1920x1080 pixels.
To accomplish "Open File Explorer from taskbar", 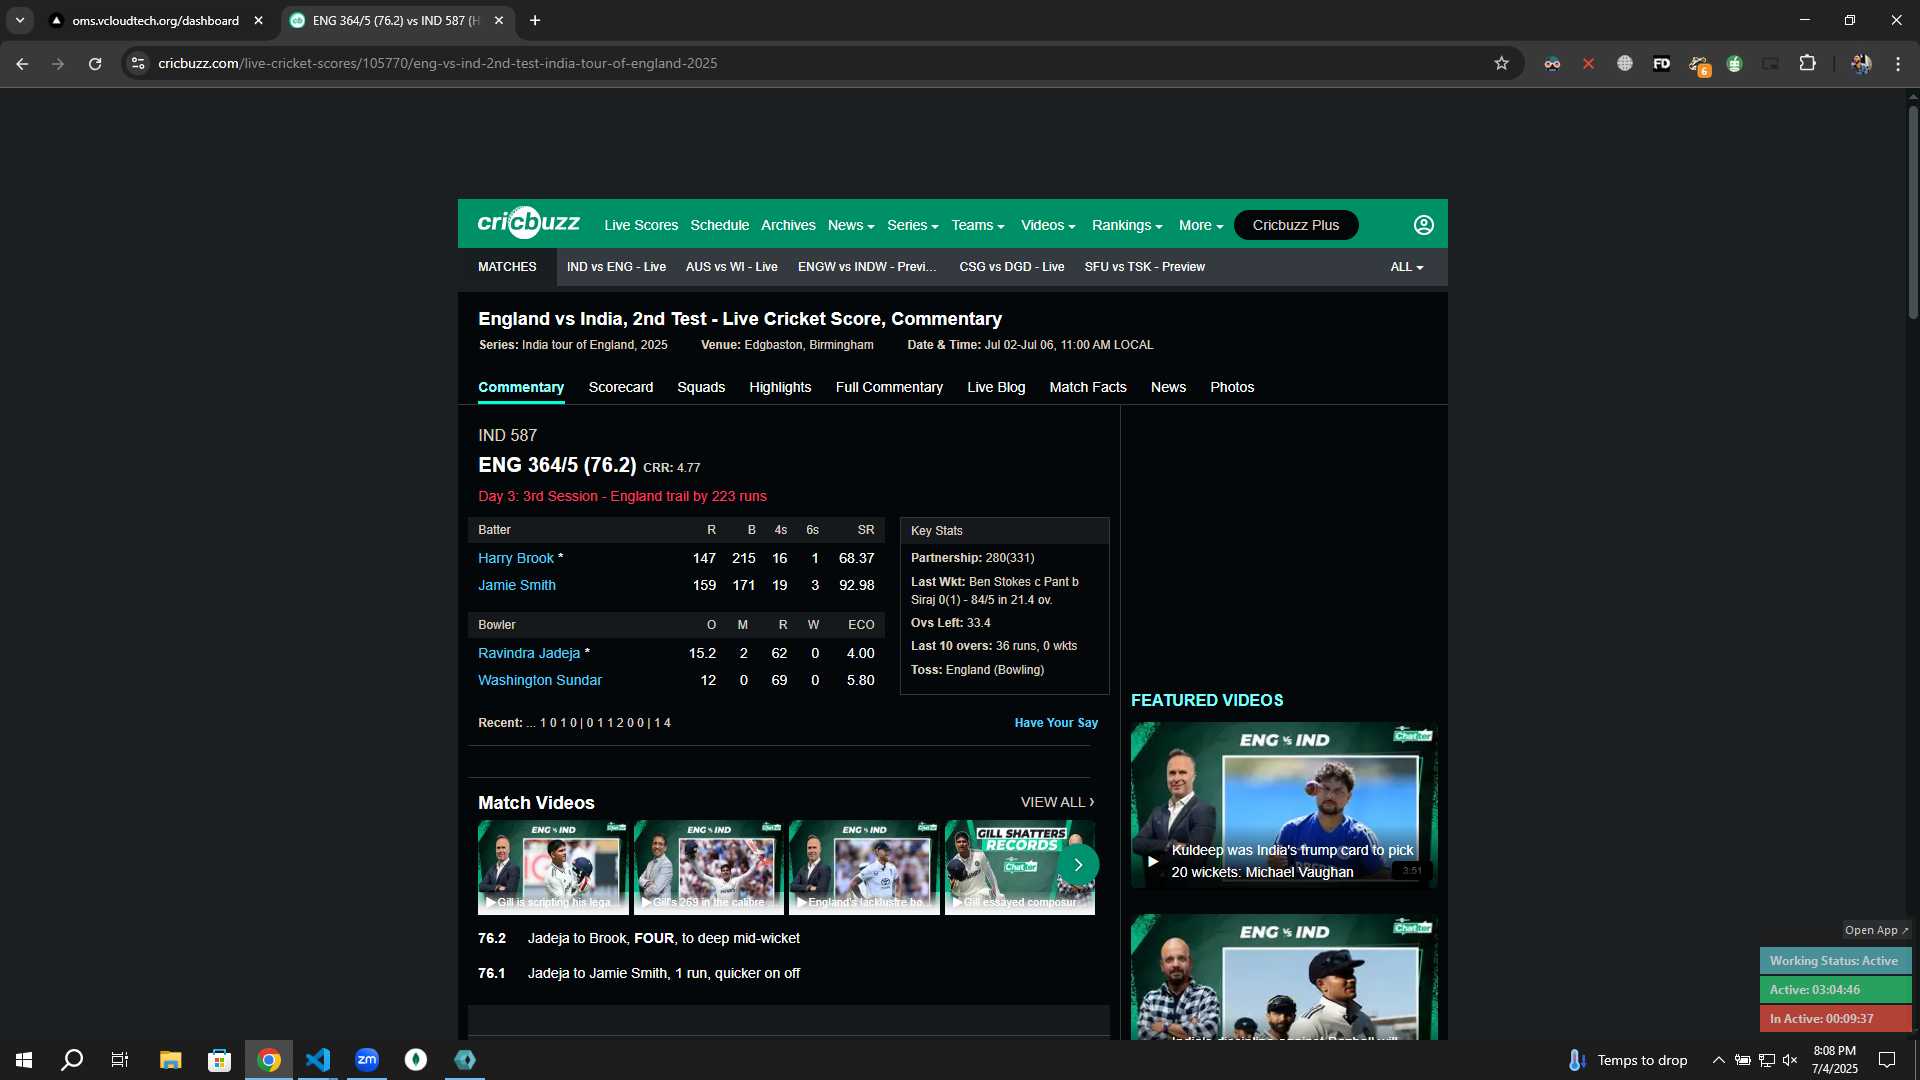I will [x=170, y=1060].
